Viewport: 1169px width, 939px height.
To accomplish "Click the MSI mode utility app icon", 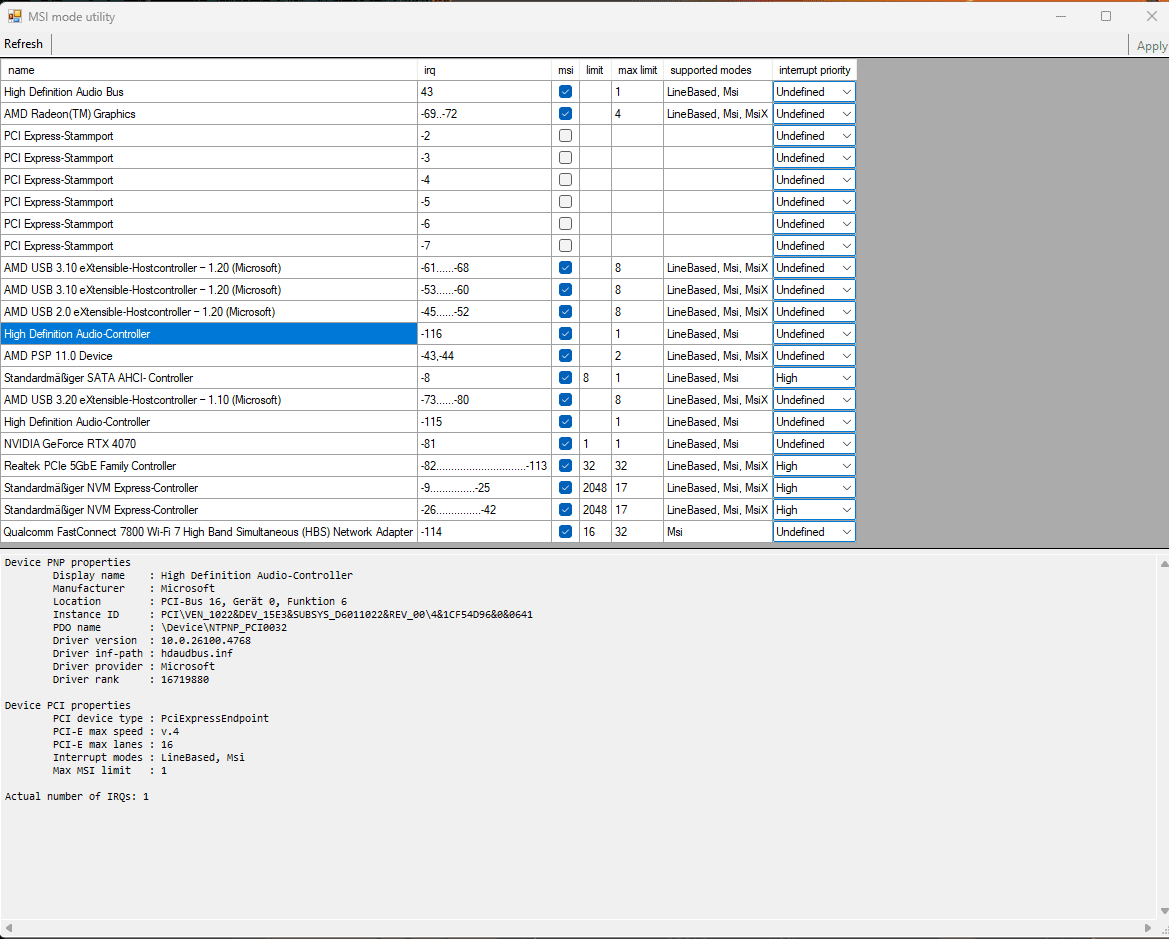I will (x=14, y=16).
